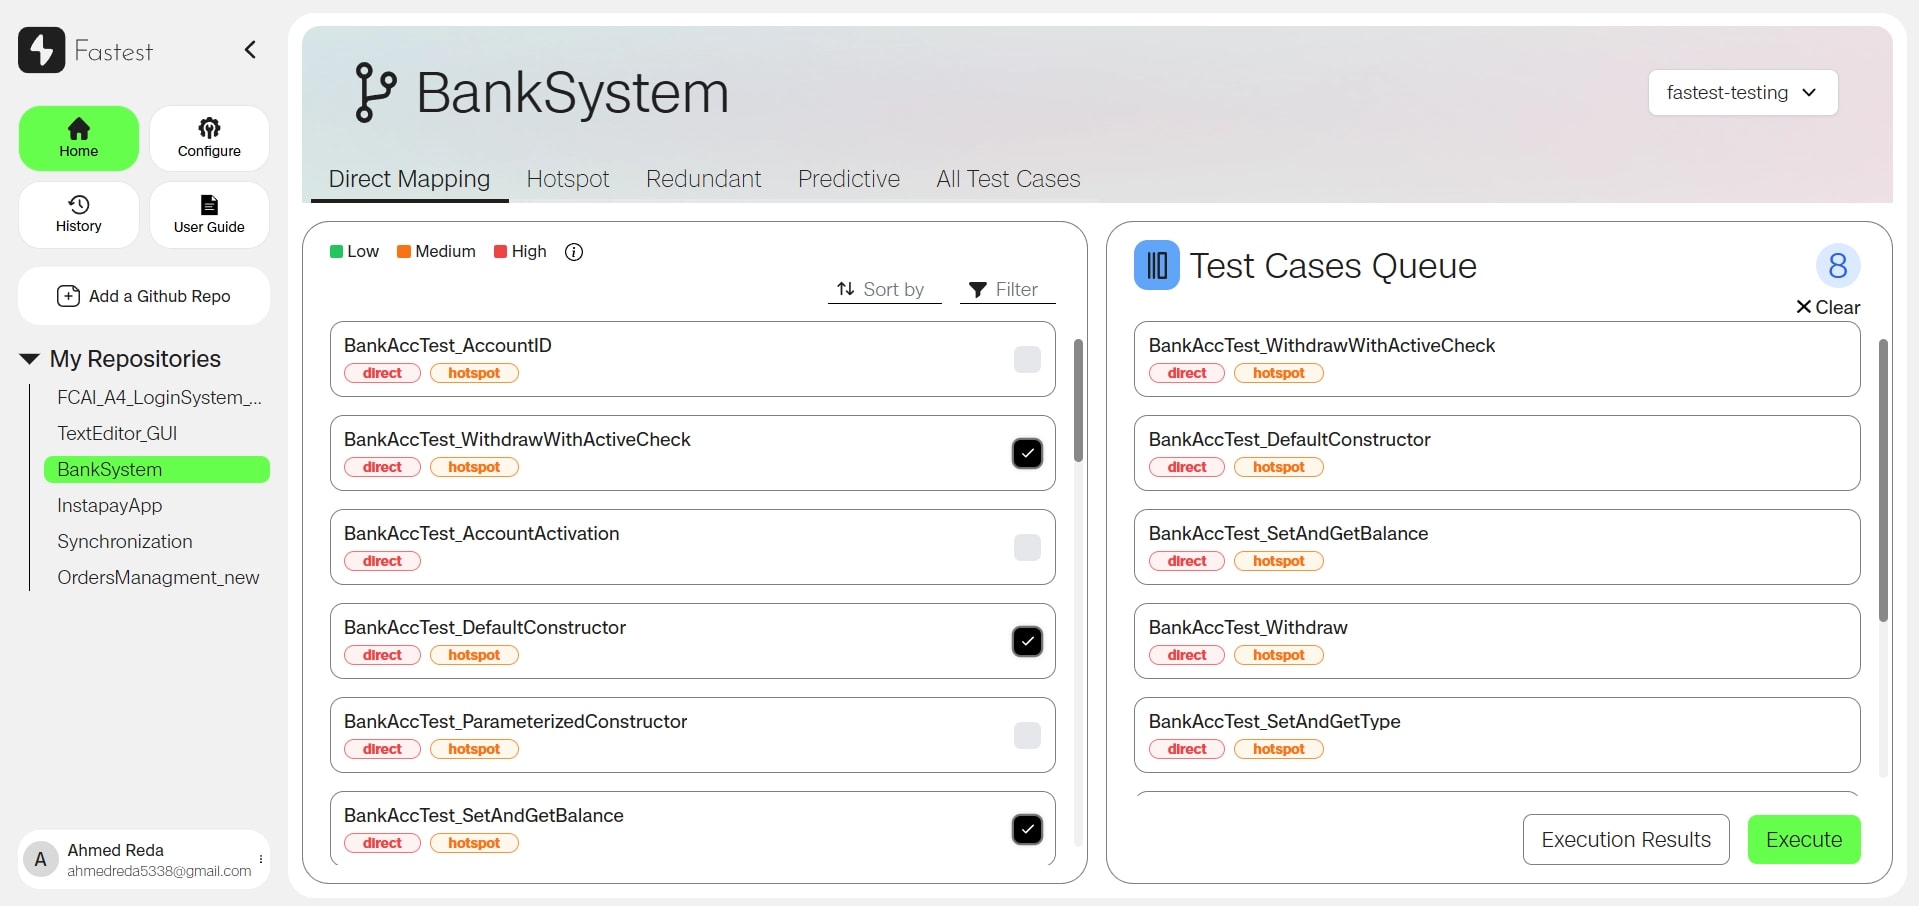Uncheck BankAccTest_SetAndGetBalance in the left list
Screen dimensions: 1919x906
[1027, 830]
